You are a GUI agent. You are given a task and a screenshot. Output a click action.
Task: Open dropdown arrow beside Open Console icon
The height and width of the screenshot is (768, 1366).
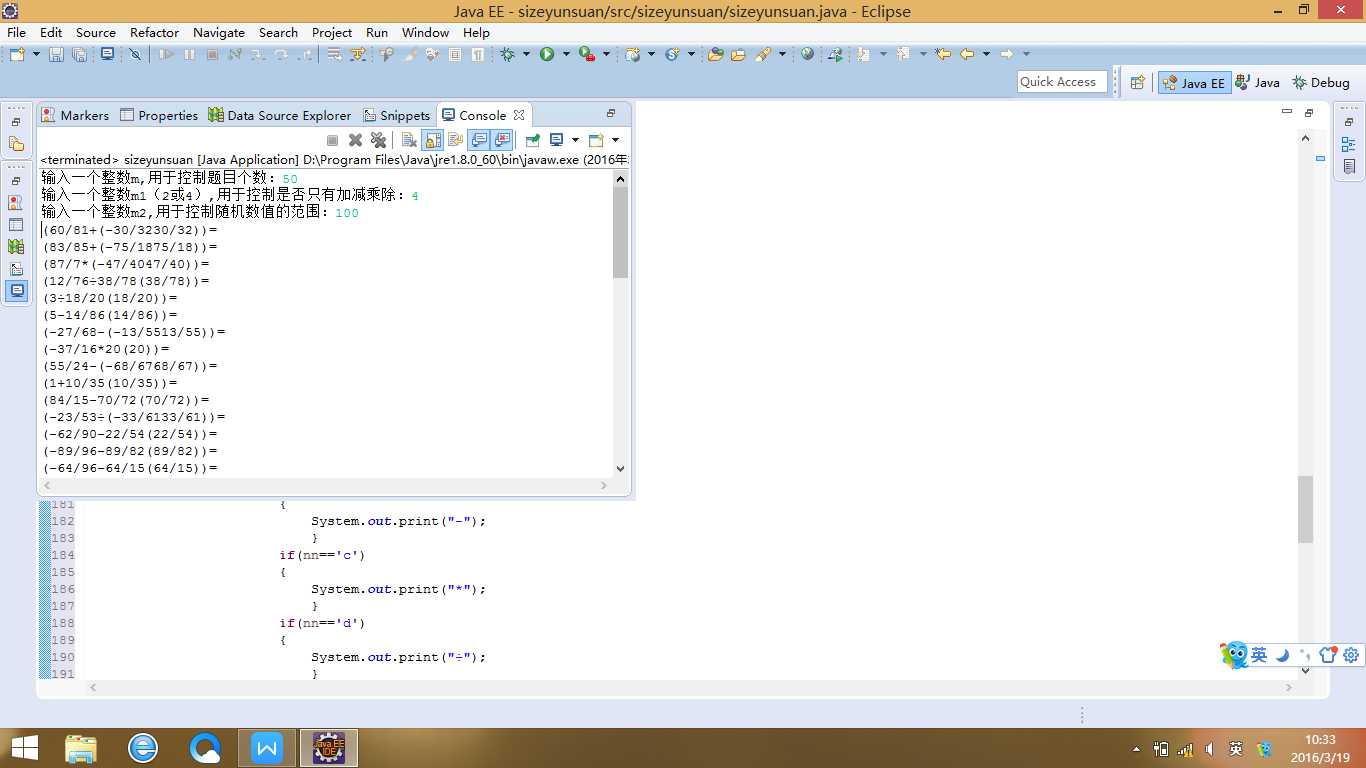coord(616,140)
